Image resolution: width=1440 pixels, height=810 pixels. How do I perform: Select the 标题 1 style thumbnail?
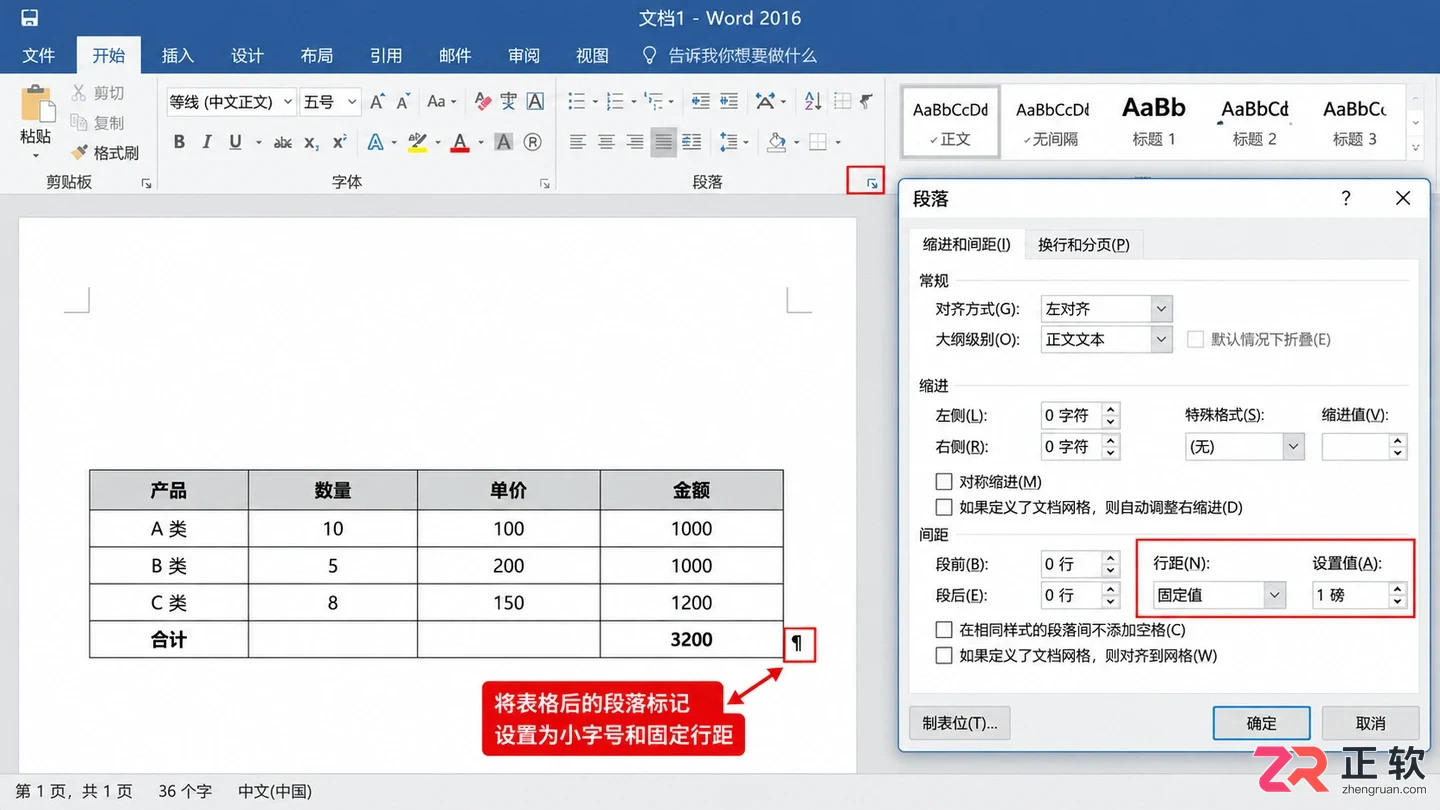tap(1153, 121)
